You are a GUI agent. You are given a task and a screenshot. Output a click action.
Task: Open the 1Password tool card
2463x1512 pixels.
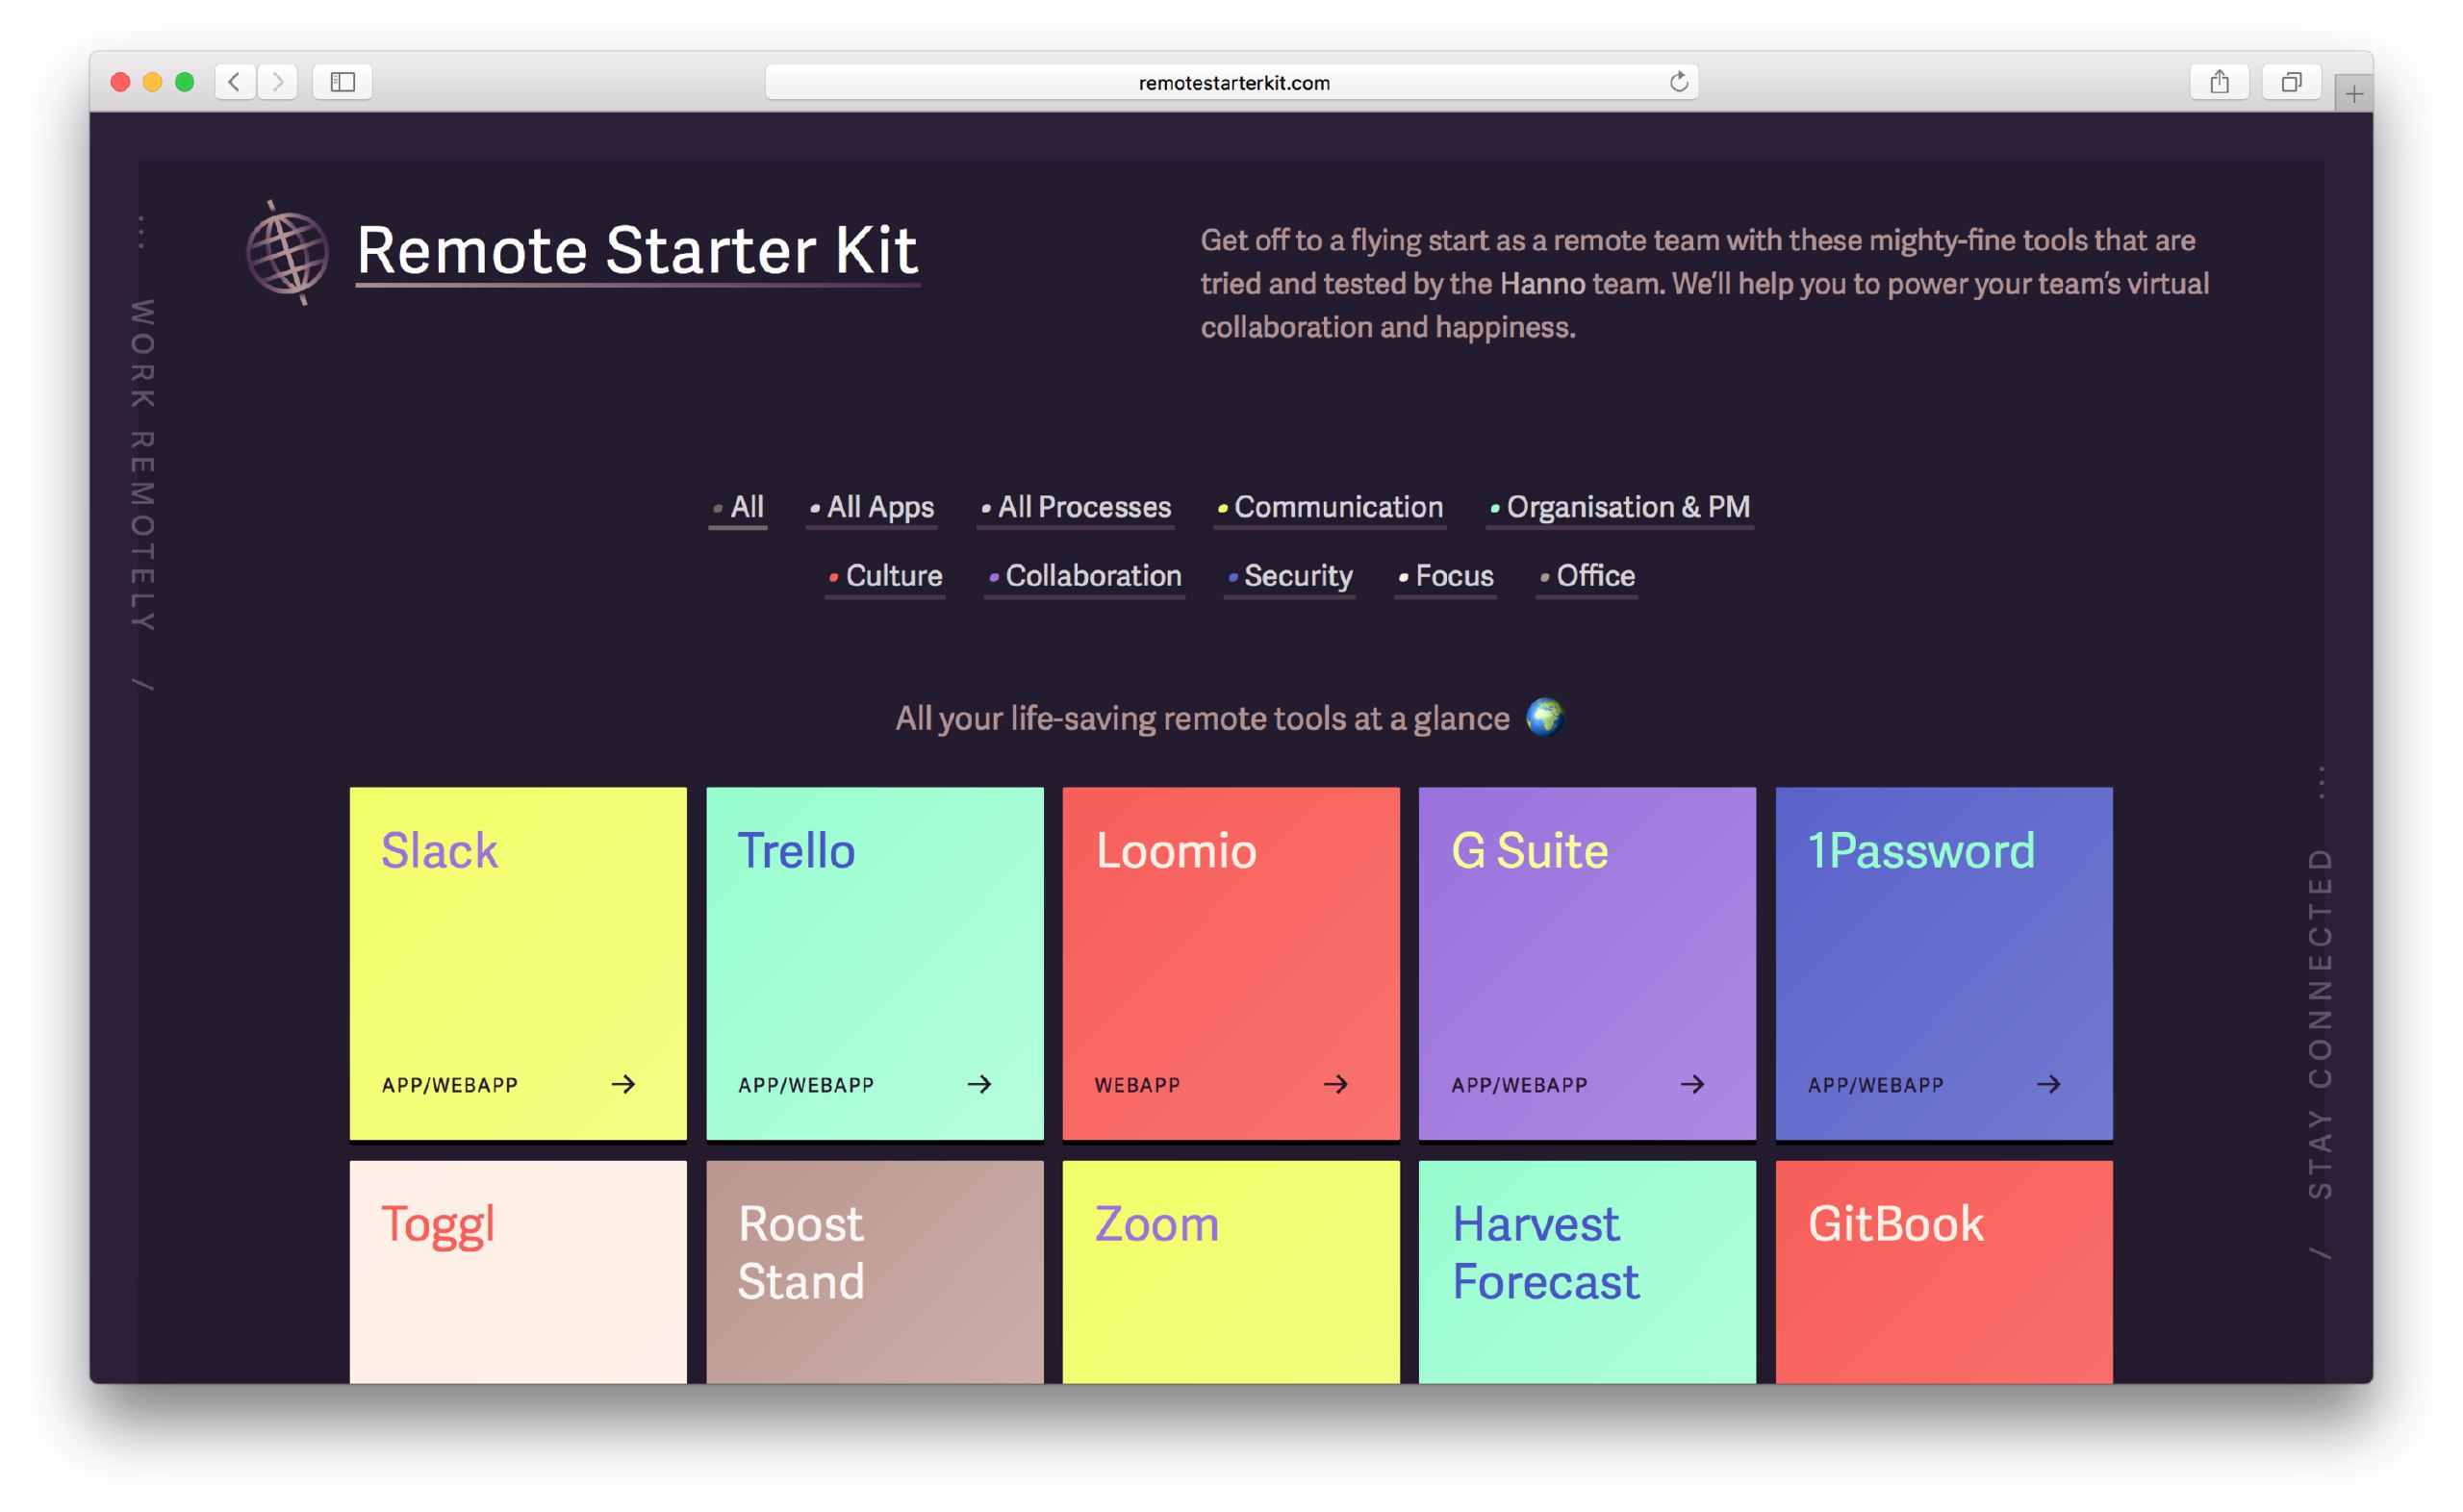pos(1944,963)
